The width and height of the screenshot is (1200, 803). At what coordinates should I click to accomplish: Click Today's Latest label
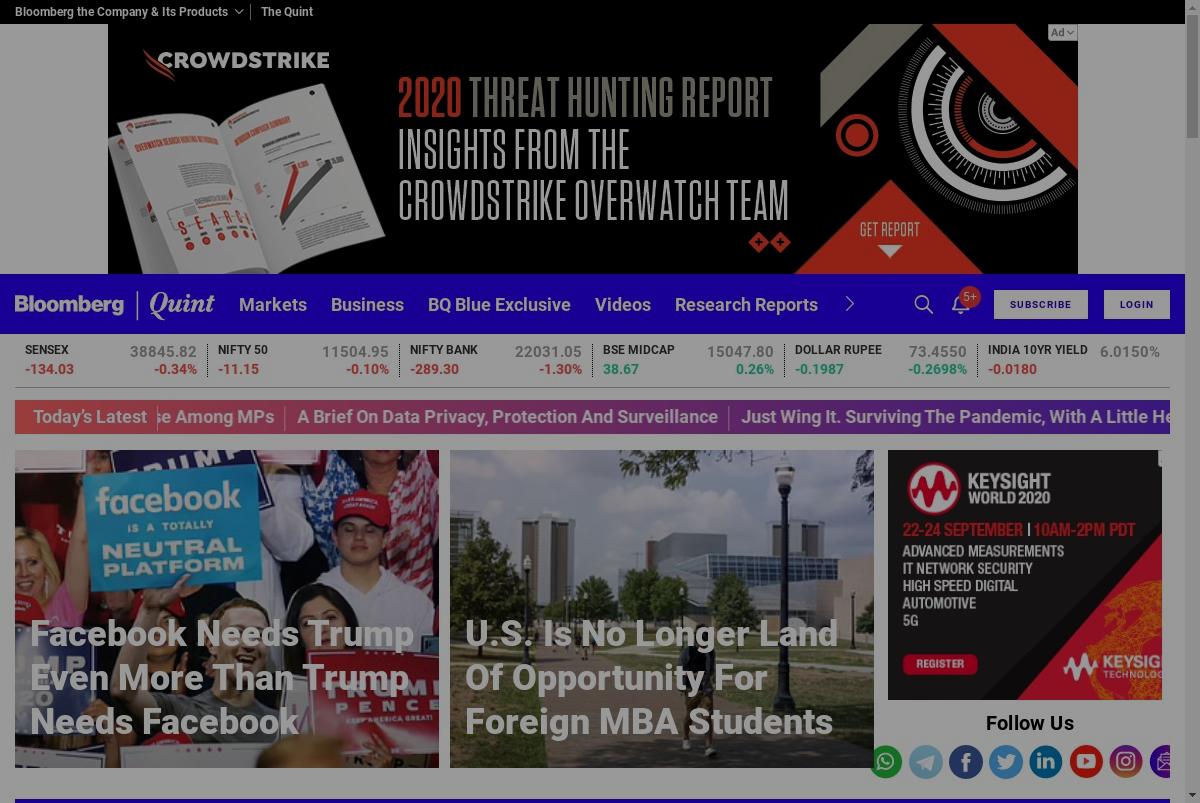(x=90, y=417)
